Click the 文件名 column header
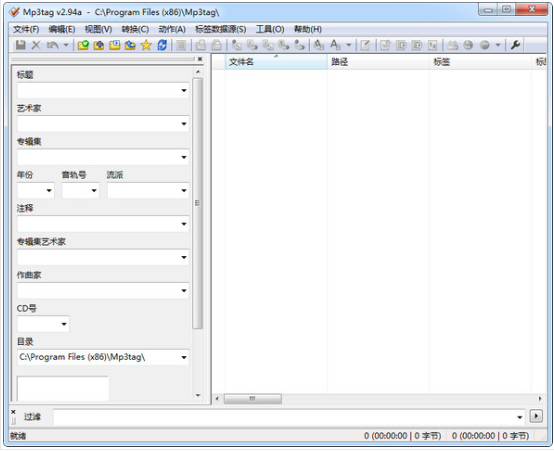Viewport: 554px width, 452px height. (276, 62)
